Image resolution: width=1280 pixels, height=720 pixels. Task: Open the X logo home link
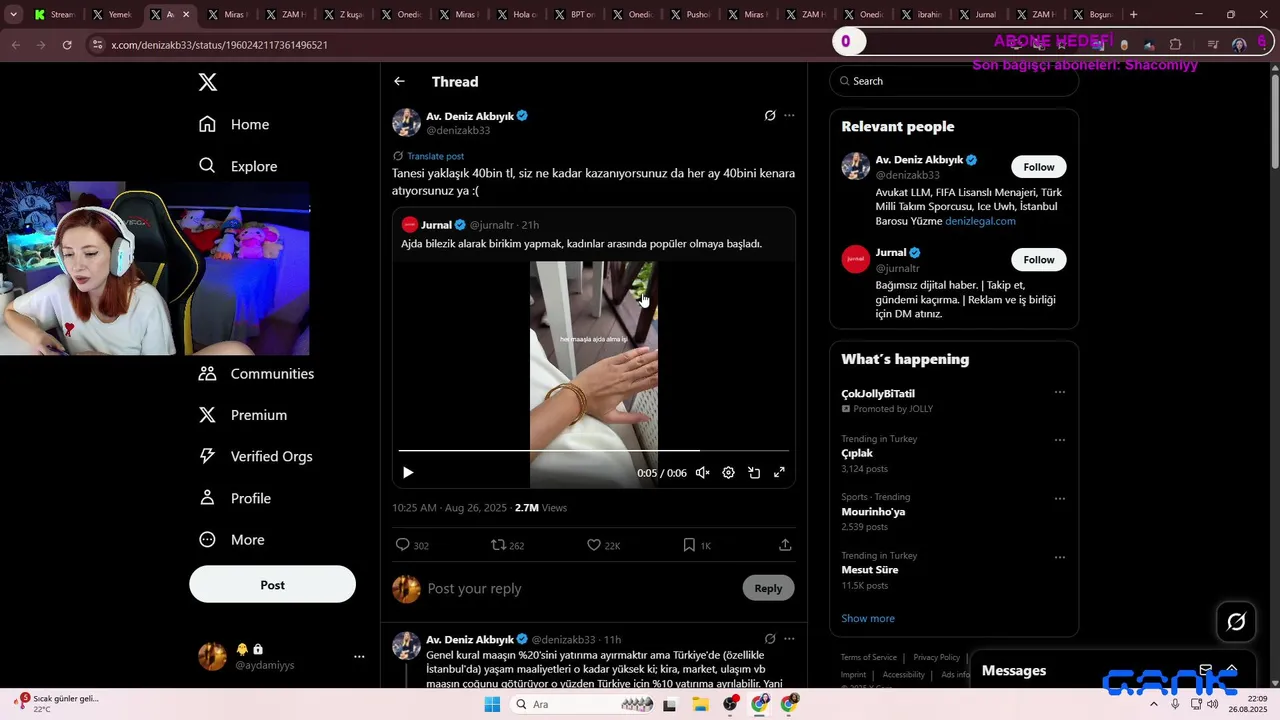[x=208, y=82]
